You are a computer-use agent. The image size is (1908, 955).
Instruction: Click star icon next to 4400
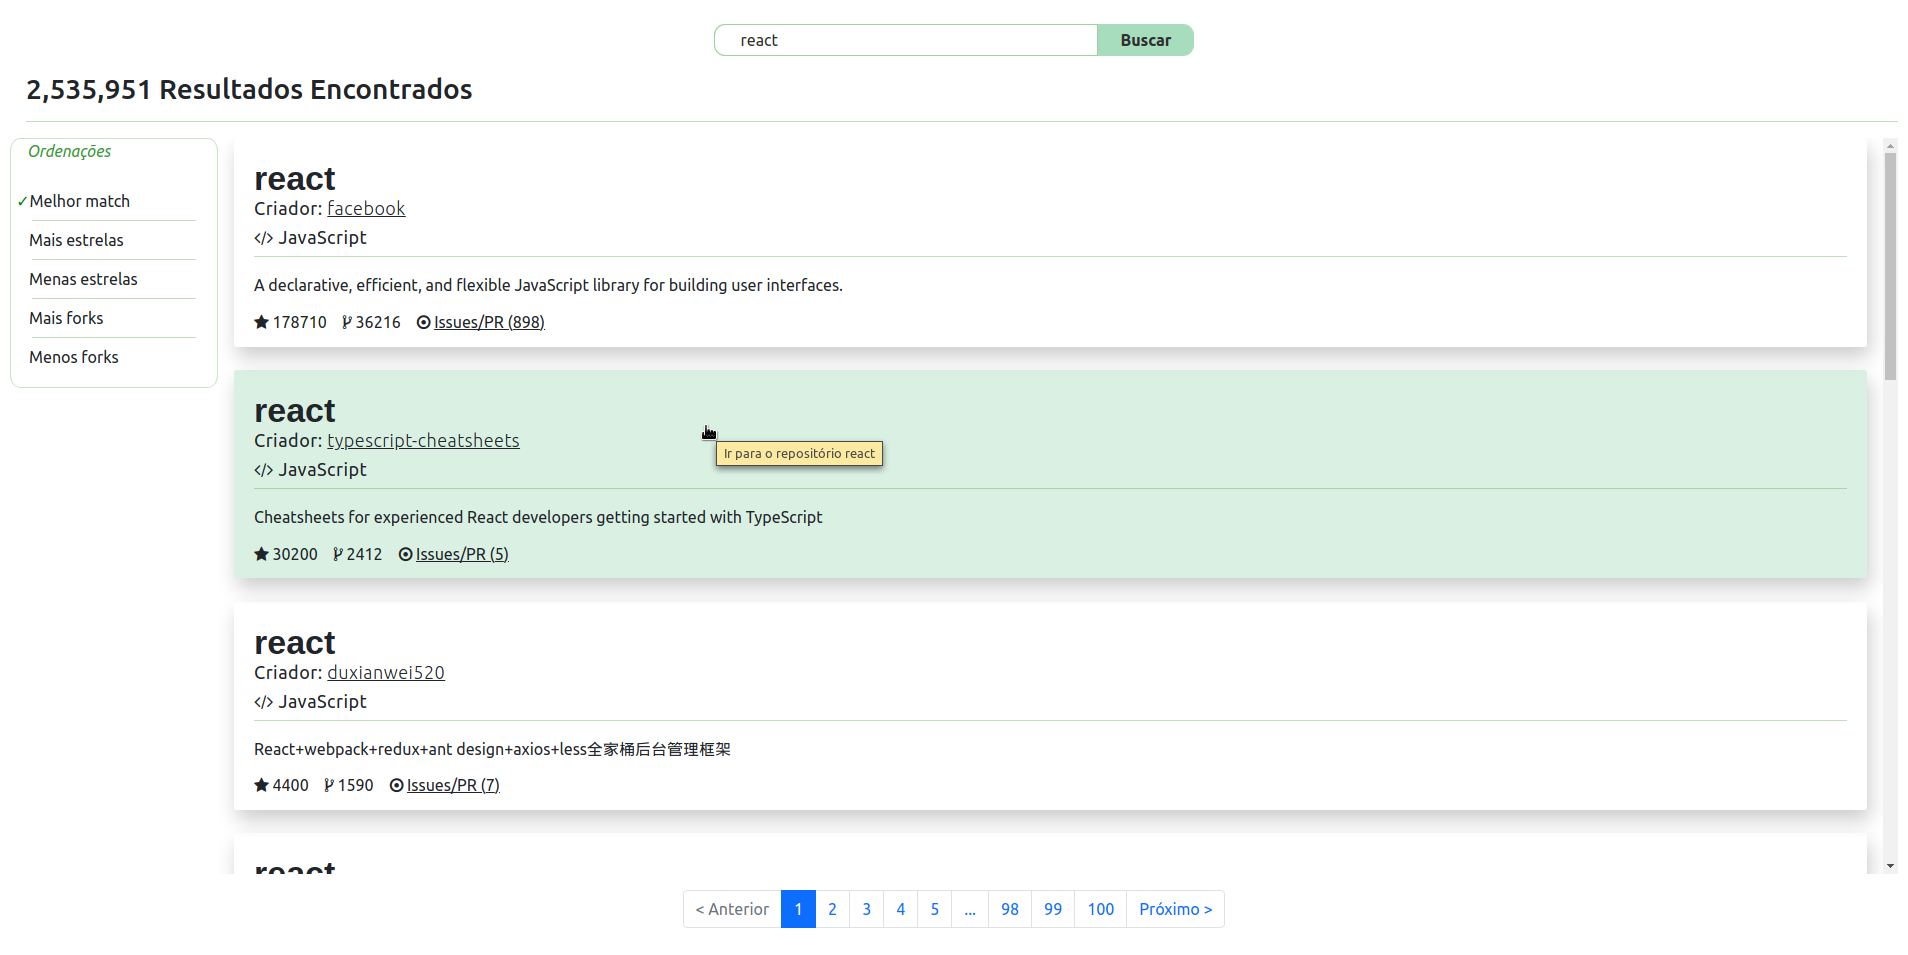pos(261,785)
